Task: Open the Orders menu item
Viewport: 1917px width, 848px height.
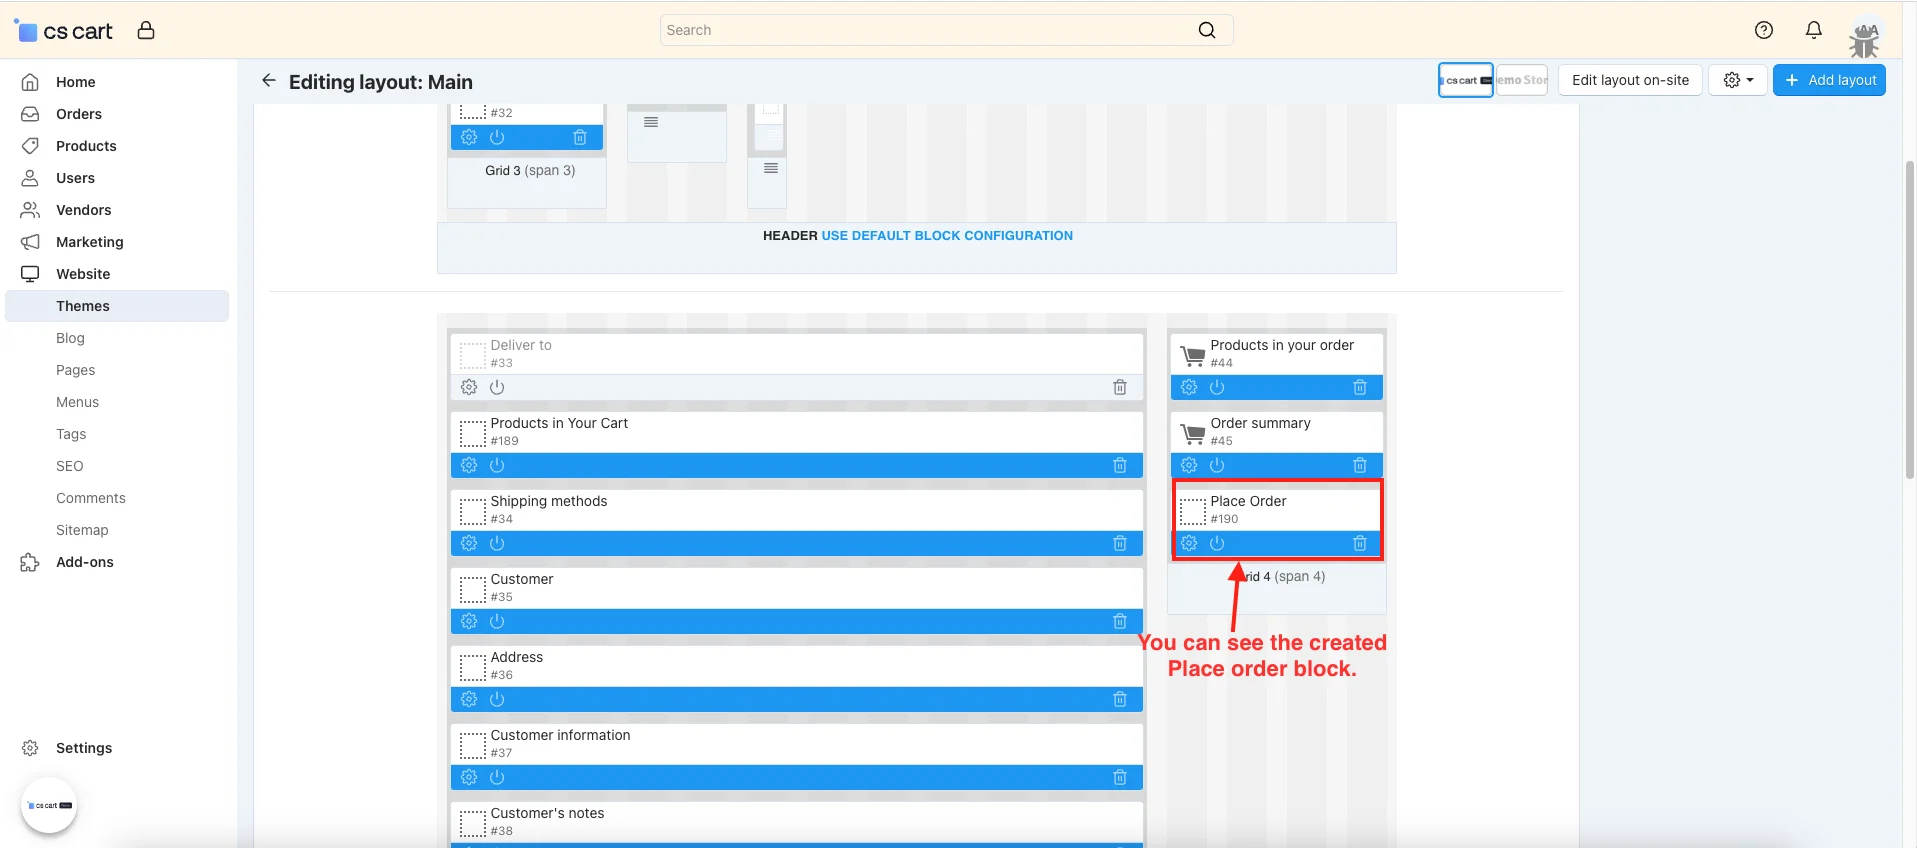Action: 79,114
